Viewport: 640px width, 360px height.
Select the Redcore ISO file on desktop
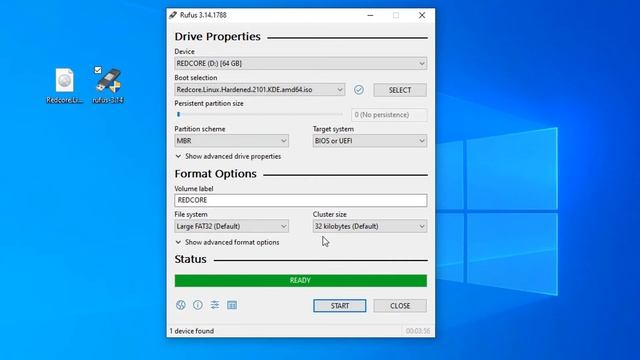click(x=64, y=86)
